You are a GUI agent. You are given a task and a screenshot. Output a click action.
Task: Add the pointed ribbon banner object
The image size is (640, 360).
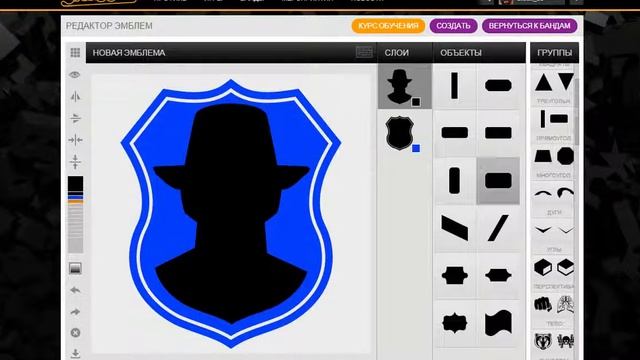(x=498, y=276)
